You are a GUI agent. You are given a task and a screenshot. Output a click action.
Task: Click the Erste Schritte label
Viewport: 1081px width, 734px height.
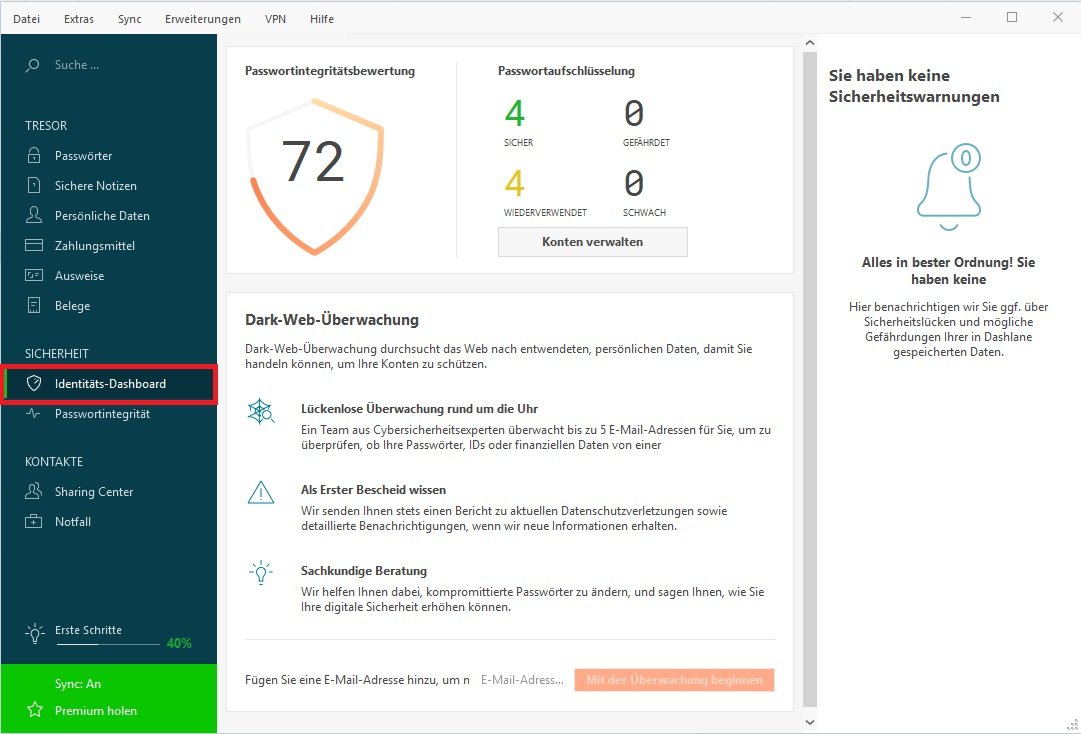click(x=88, y=630)
